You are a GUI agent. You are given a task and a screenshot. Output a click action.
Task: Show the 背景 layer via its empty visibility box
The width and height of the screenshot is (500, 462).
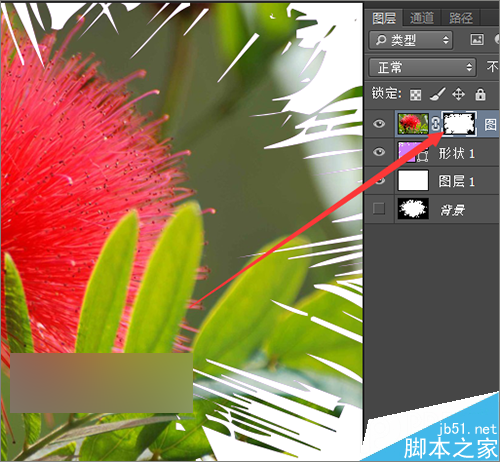pos(379,209)
